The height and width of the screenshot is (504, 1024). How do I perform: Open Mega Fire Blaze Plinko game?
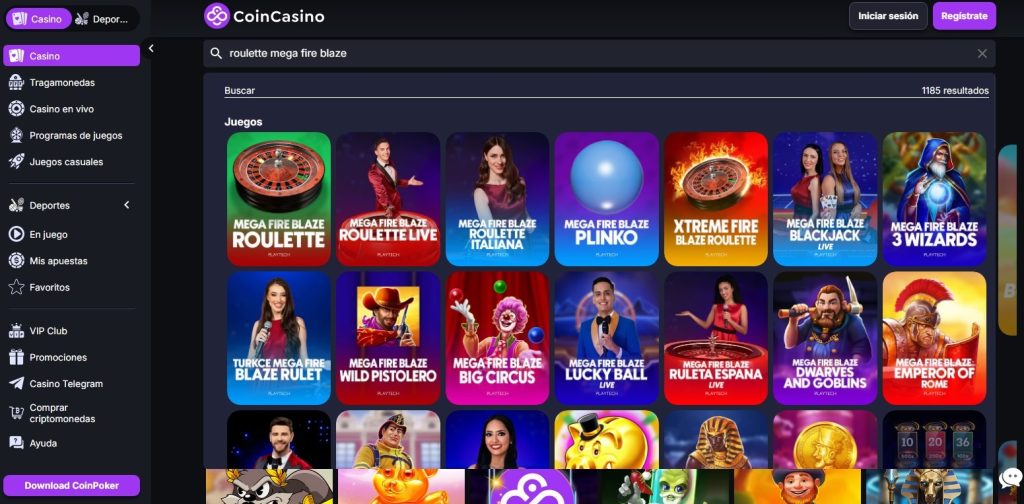607,199
